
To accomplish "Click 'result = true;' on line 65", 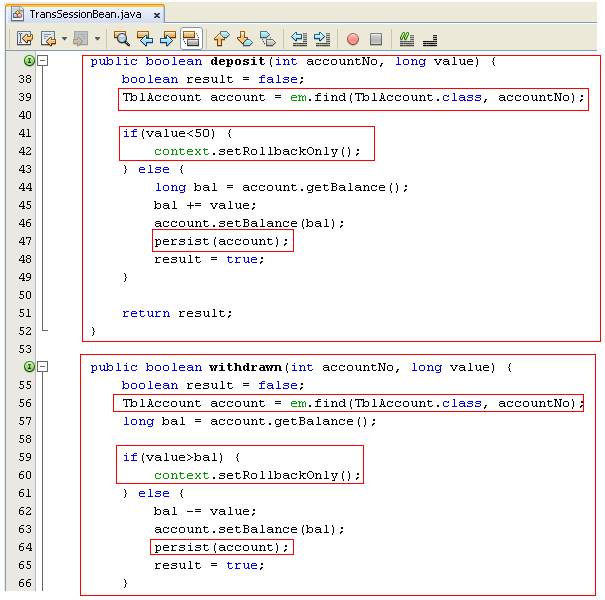I will tap(209, 565).
